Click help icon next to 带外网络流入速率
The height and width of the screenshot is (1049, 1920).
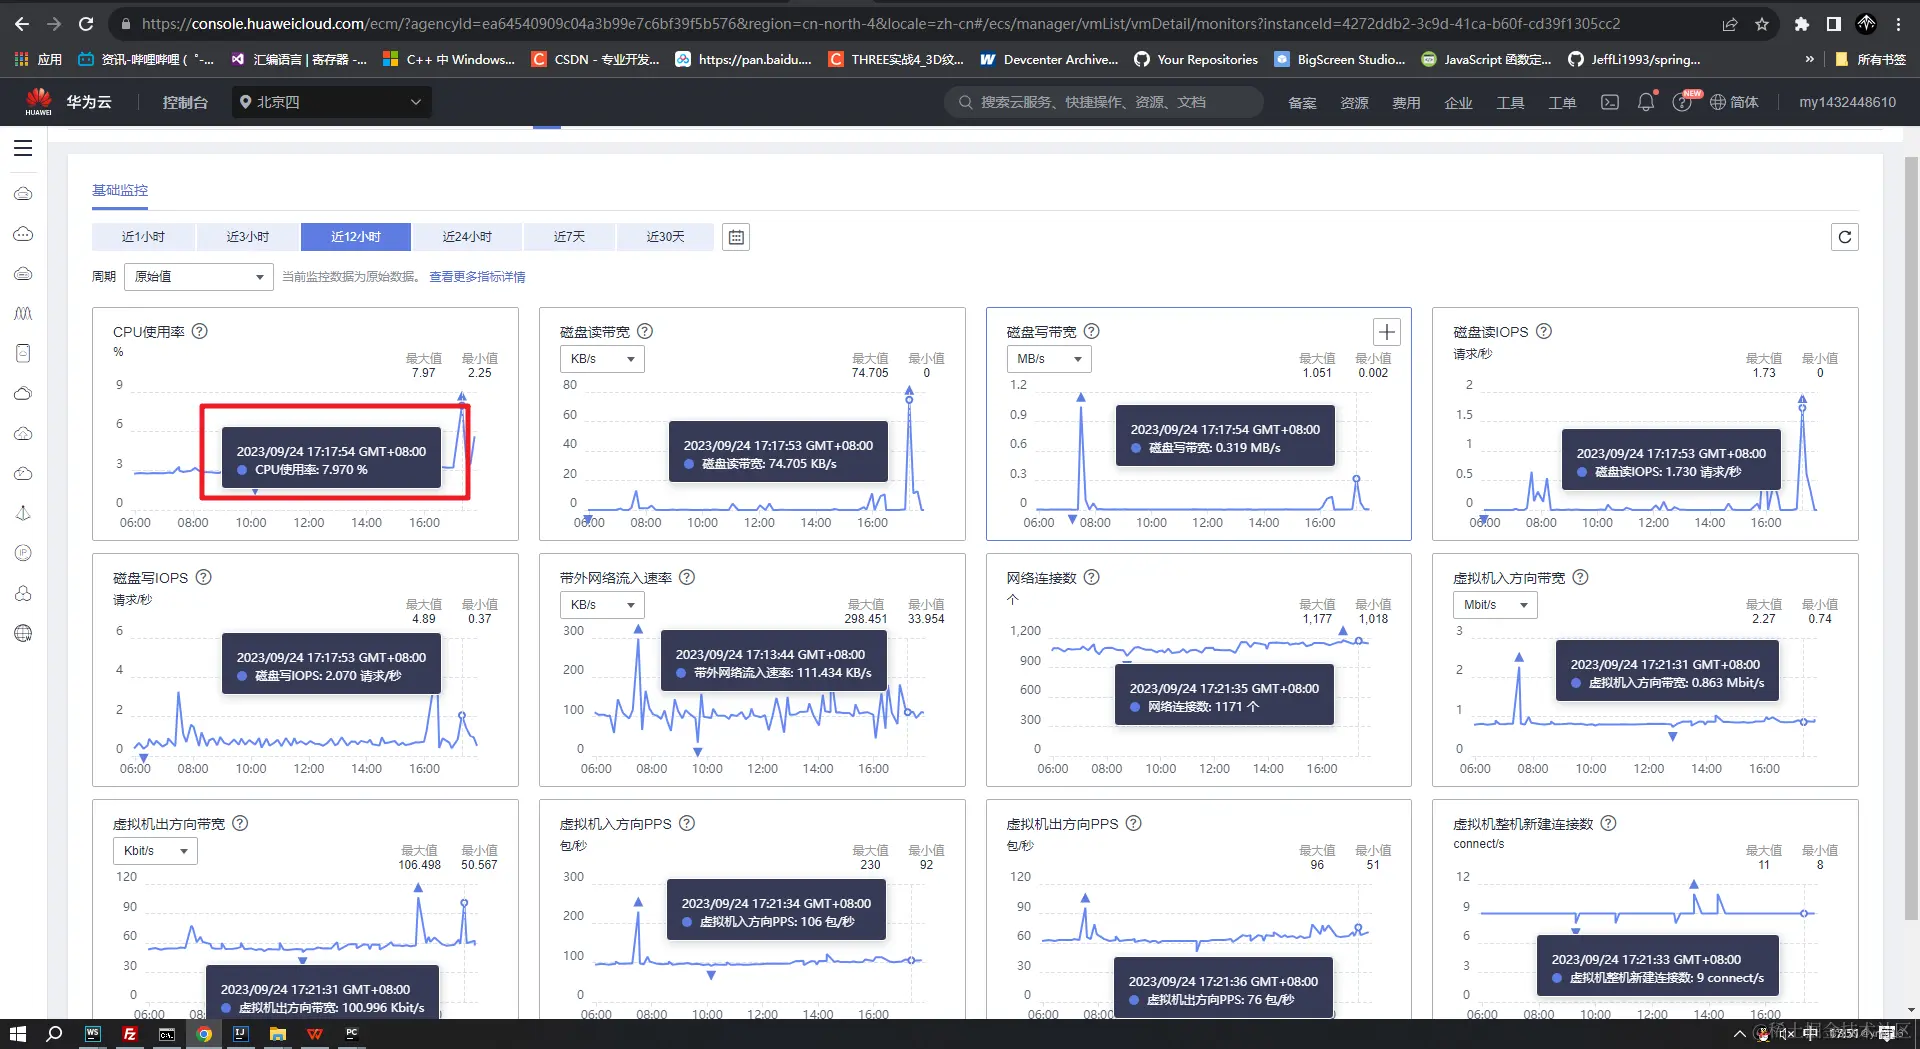coord(687,577)
